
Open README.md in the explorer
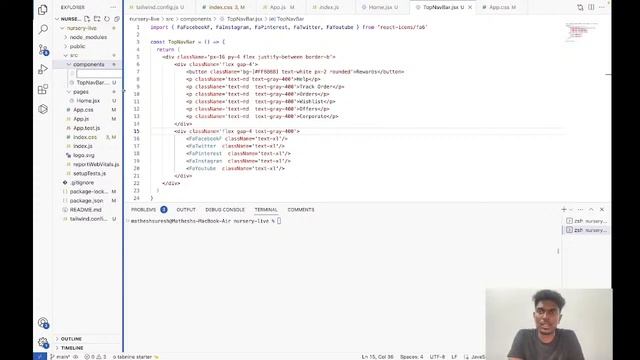click(x=85, y=210)
